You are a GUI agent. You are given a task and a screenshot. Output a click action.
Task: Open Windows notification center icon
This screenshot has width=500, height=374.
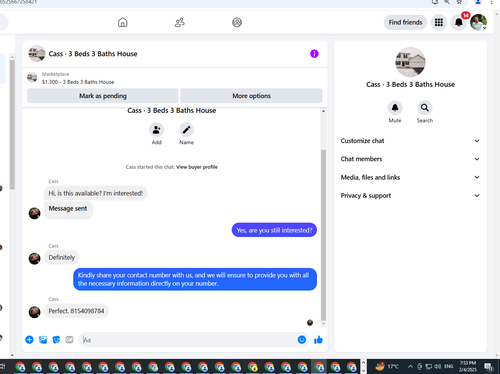[x=489, y=367]
